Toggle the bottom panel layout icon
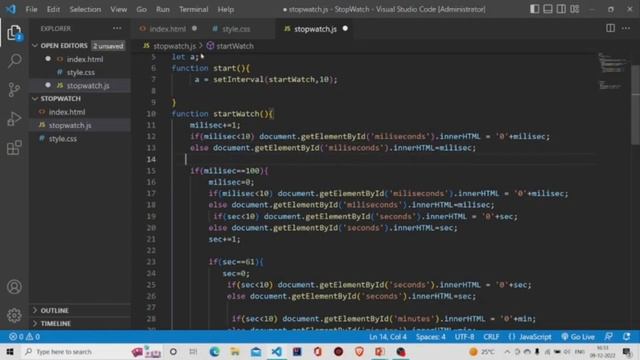The height and width of the screenshot is (360, 640). pyautogui.click(x=548, y=9)
